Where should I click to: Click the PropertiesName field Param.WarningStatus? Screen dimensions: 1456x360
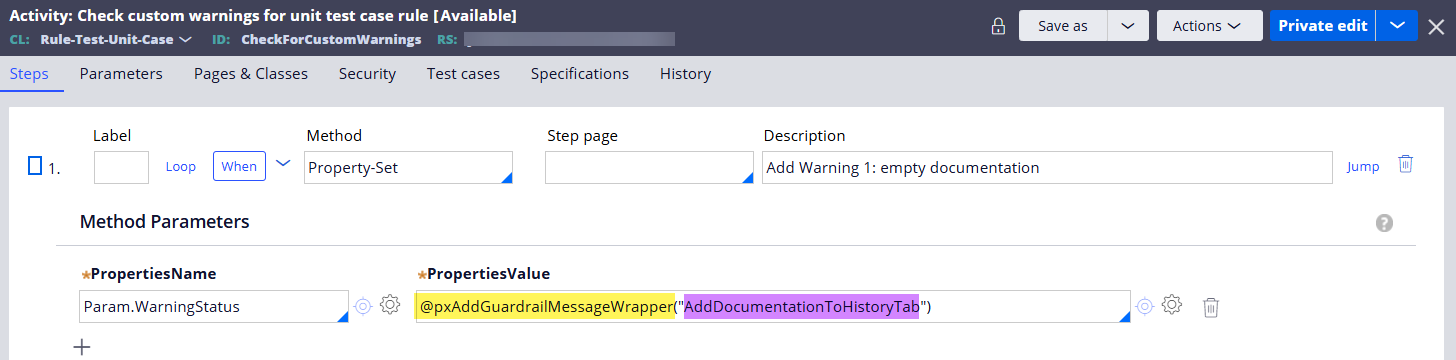214,307
